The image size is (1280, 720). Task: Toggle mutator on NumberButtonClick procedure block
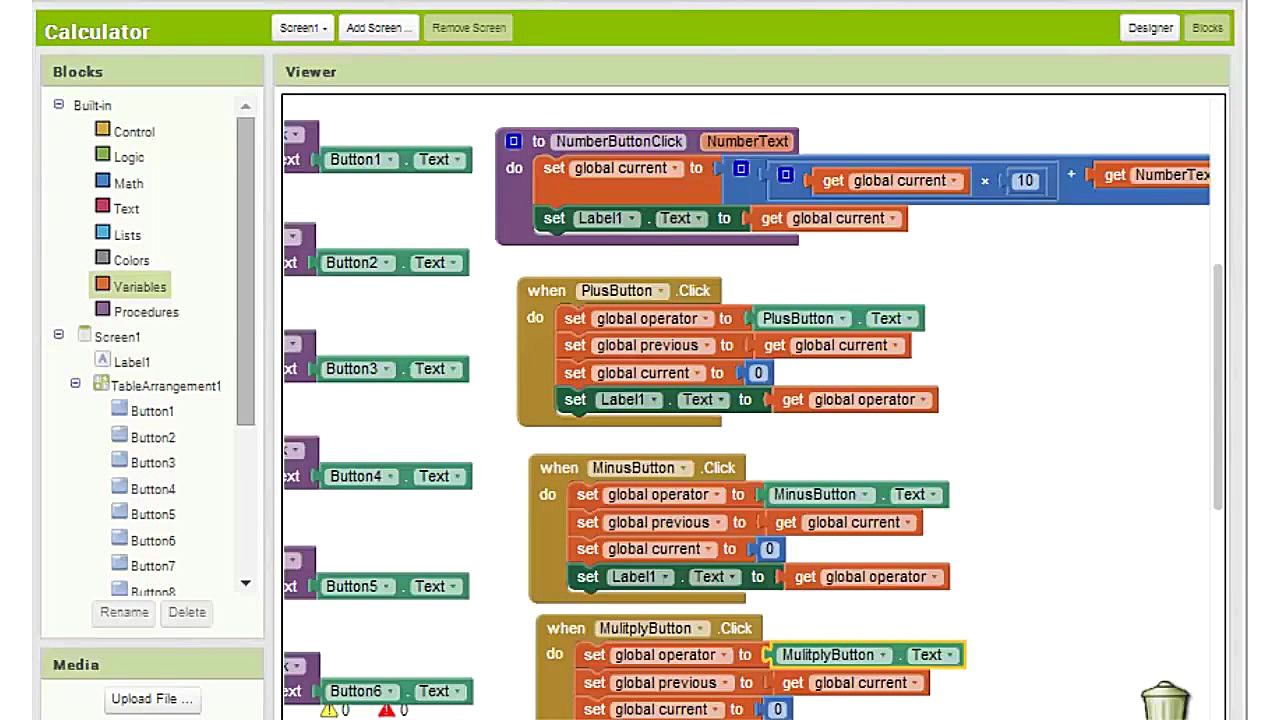pyautogui.click(x=513, y=142)
